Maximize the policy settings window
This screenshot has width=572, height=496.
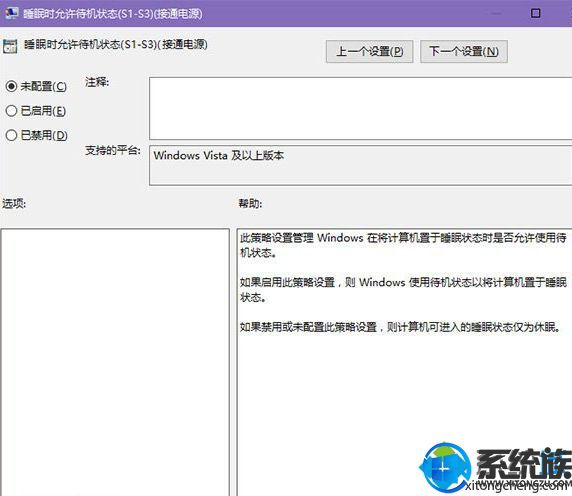pos(536,13)
